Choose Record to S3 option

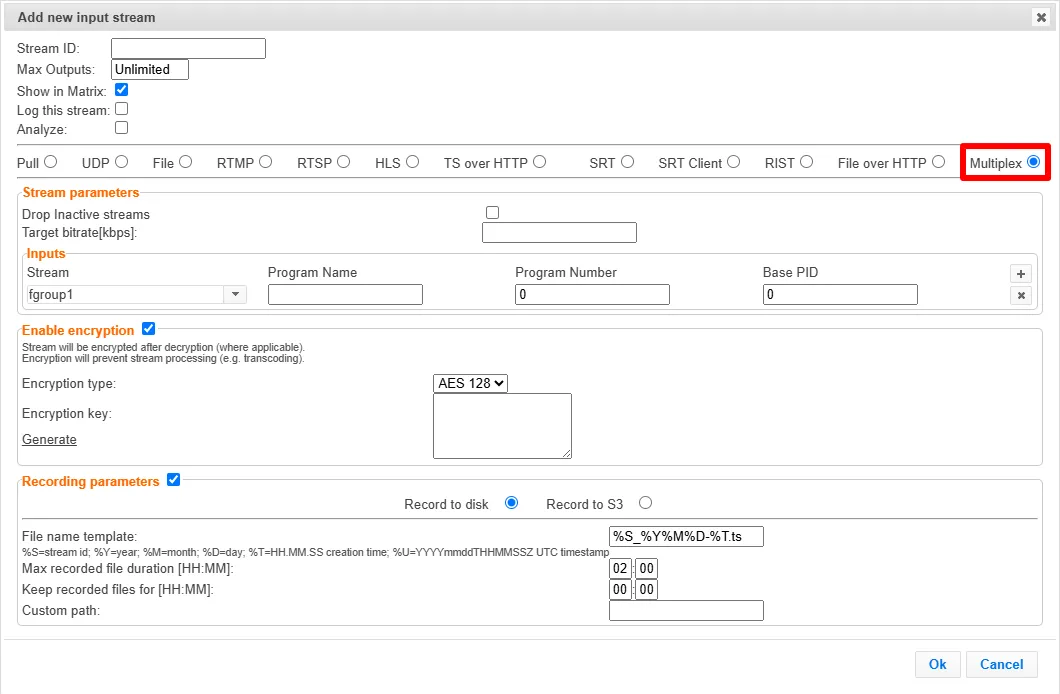click(x=646, y=503)
